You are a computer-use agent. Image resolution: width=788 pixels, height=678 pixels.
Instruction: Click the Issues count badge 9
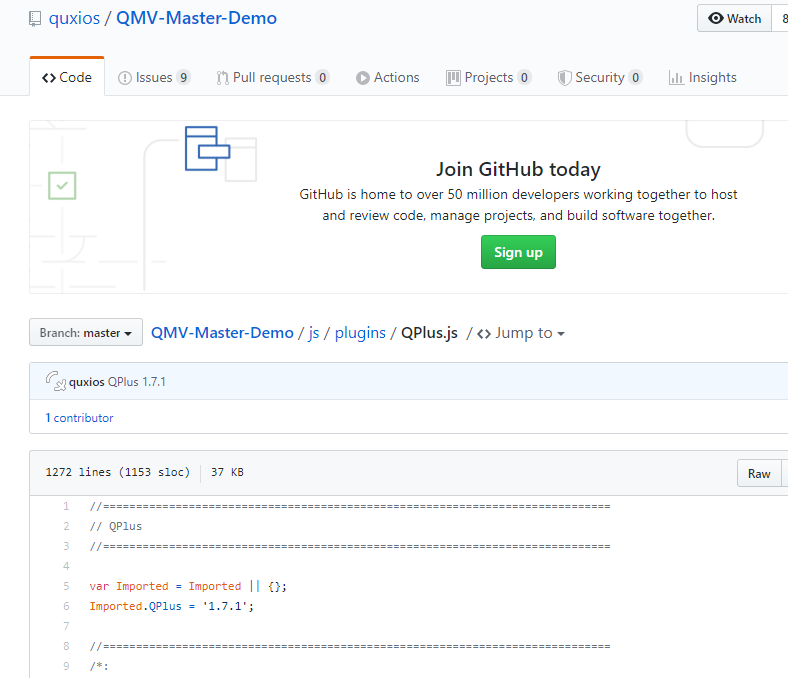[x=183, y=77]
